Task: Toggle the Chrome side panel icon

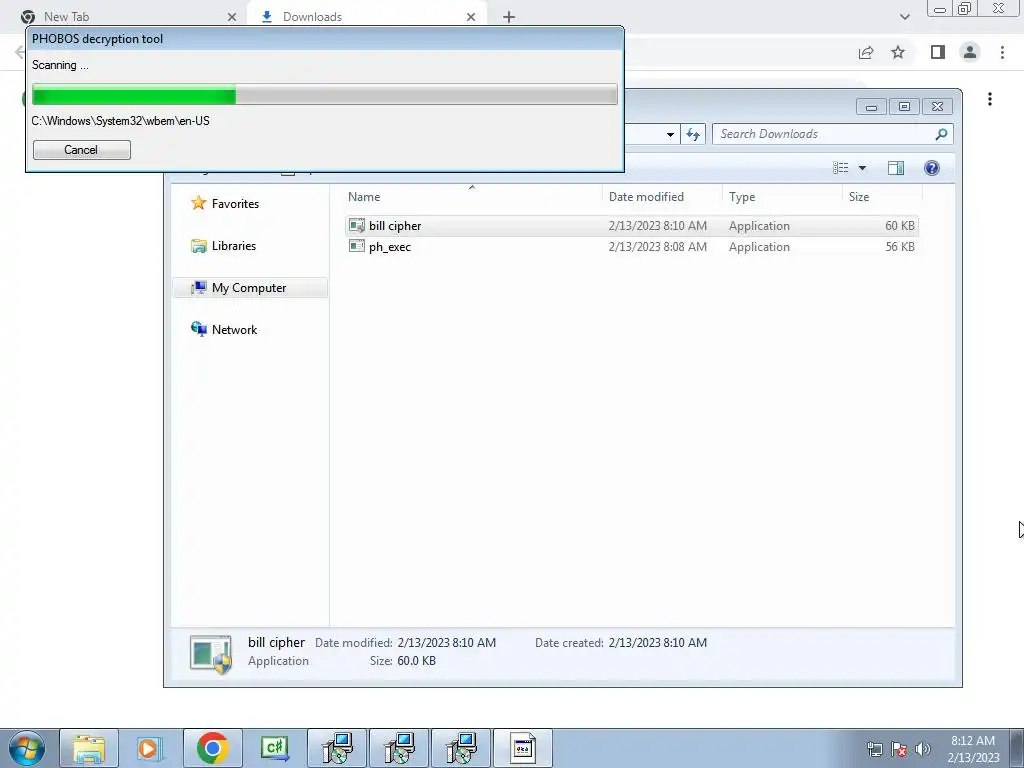Action: pos(938,52)
